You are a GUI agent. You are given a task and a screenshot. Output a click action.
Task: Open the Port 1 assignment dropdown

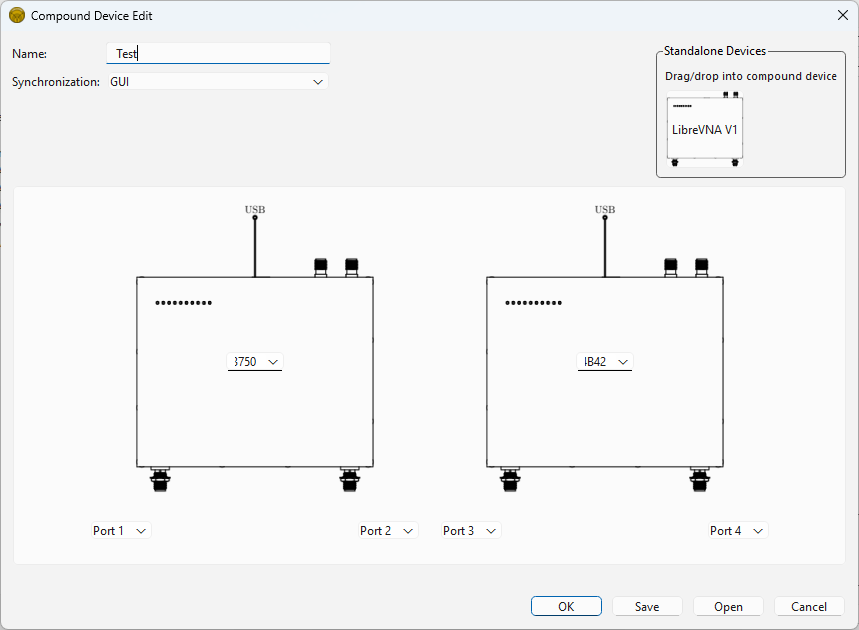pyautogui.click(x=121, y=531)
